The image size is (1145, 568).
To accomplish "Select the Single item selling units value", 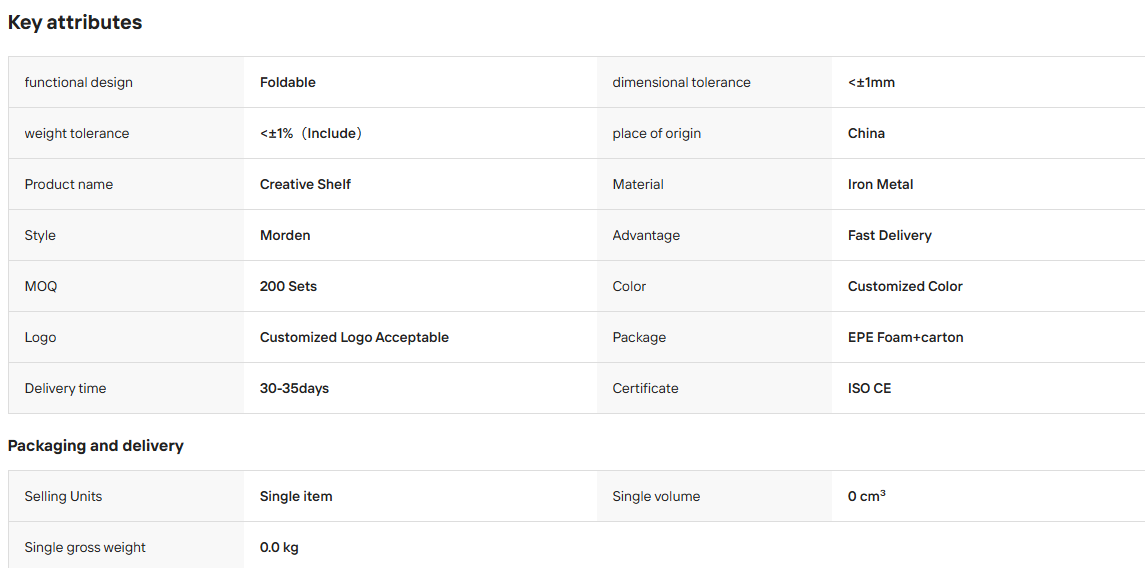I will [x=296, y=496].
